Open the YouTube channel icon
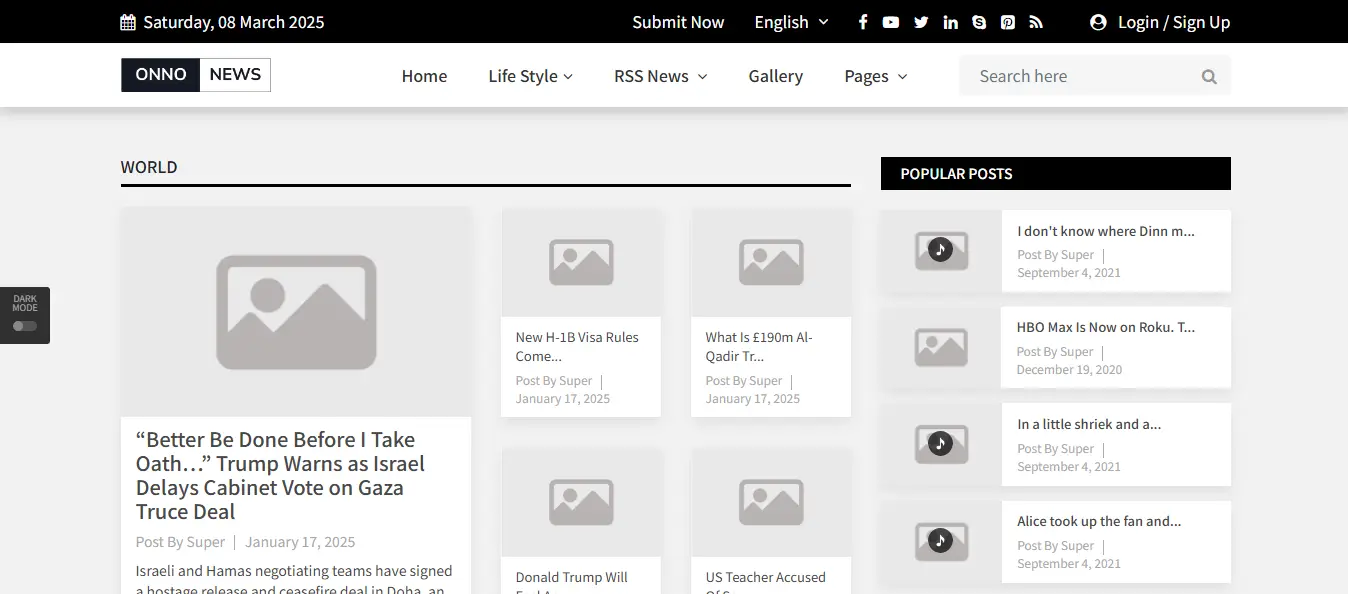The height and width of the screenshot is (594, 1348). point(891,22)
